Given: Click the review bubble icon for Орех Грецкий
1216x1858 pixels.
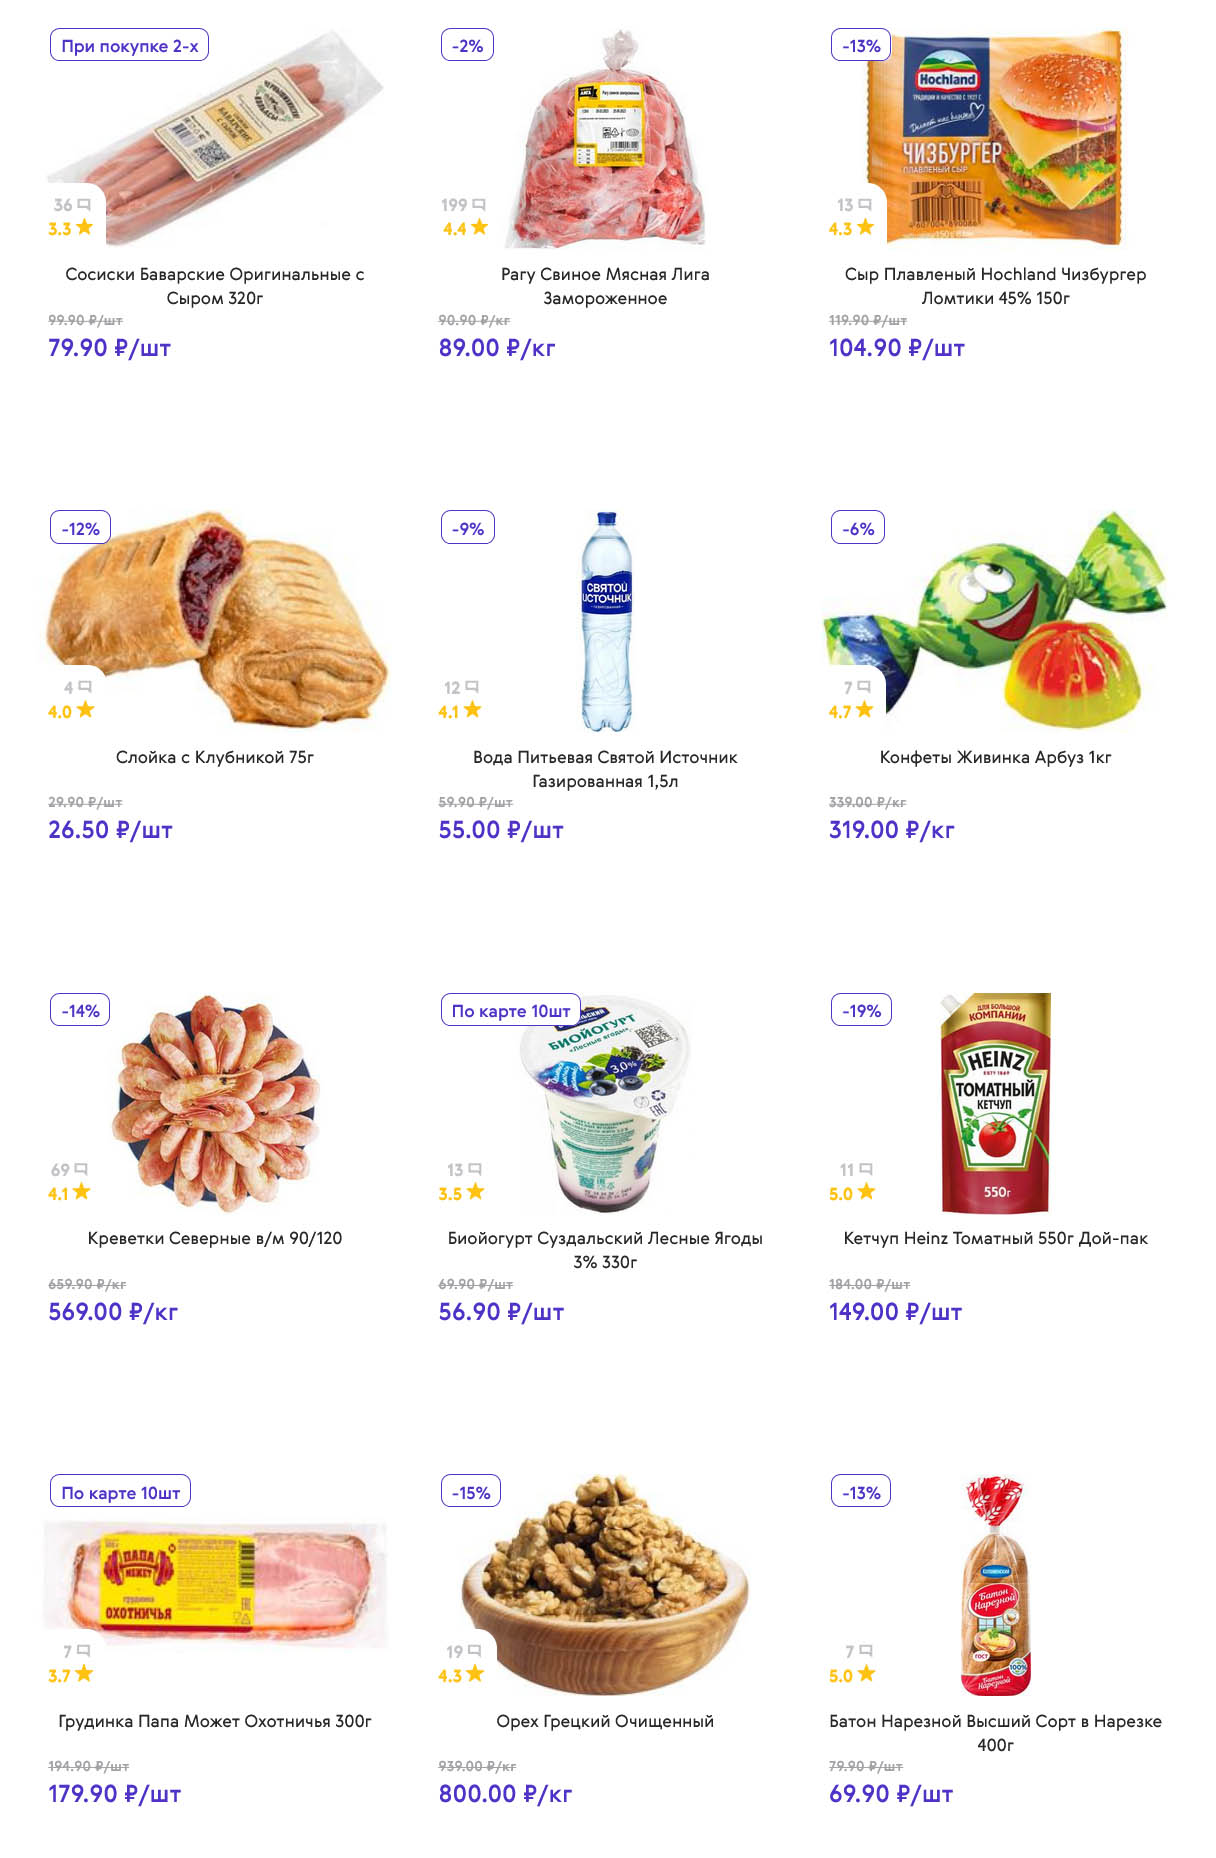Looking at the screenshot, I should pos(475,1651).
